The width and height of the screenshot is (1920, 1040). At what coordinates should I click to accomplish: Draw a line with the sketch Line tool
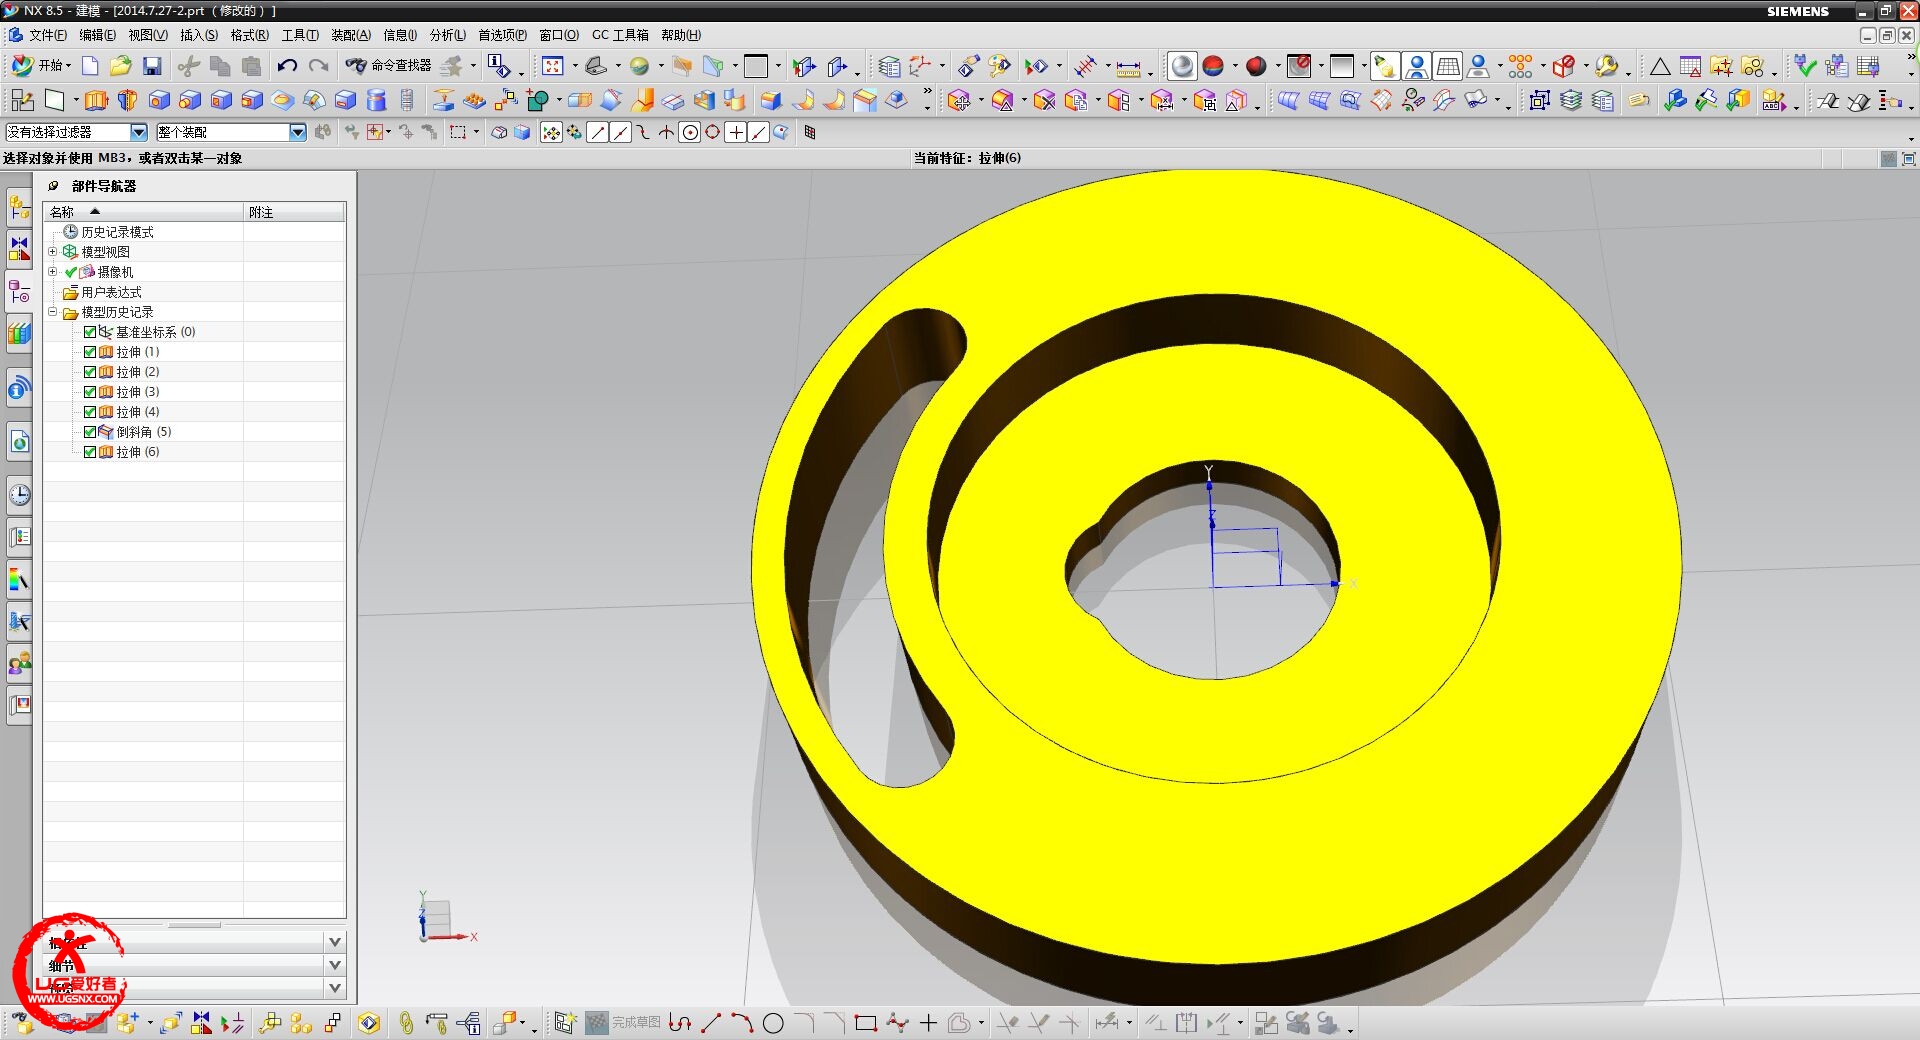point(711,1023)
